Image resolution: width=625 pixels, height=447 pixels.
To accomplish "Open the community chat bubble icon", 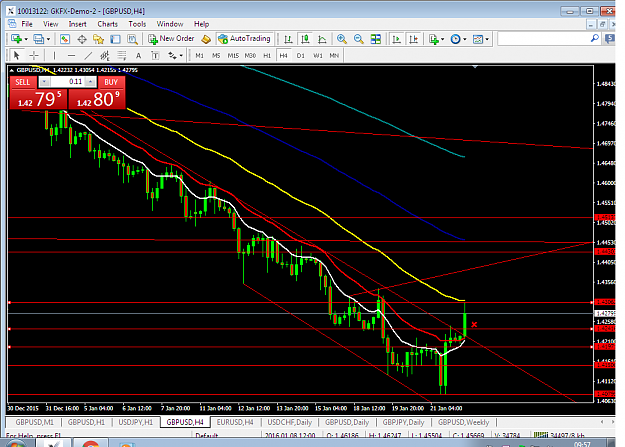I will click(x=610, y=39).
